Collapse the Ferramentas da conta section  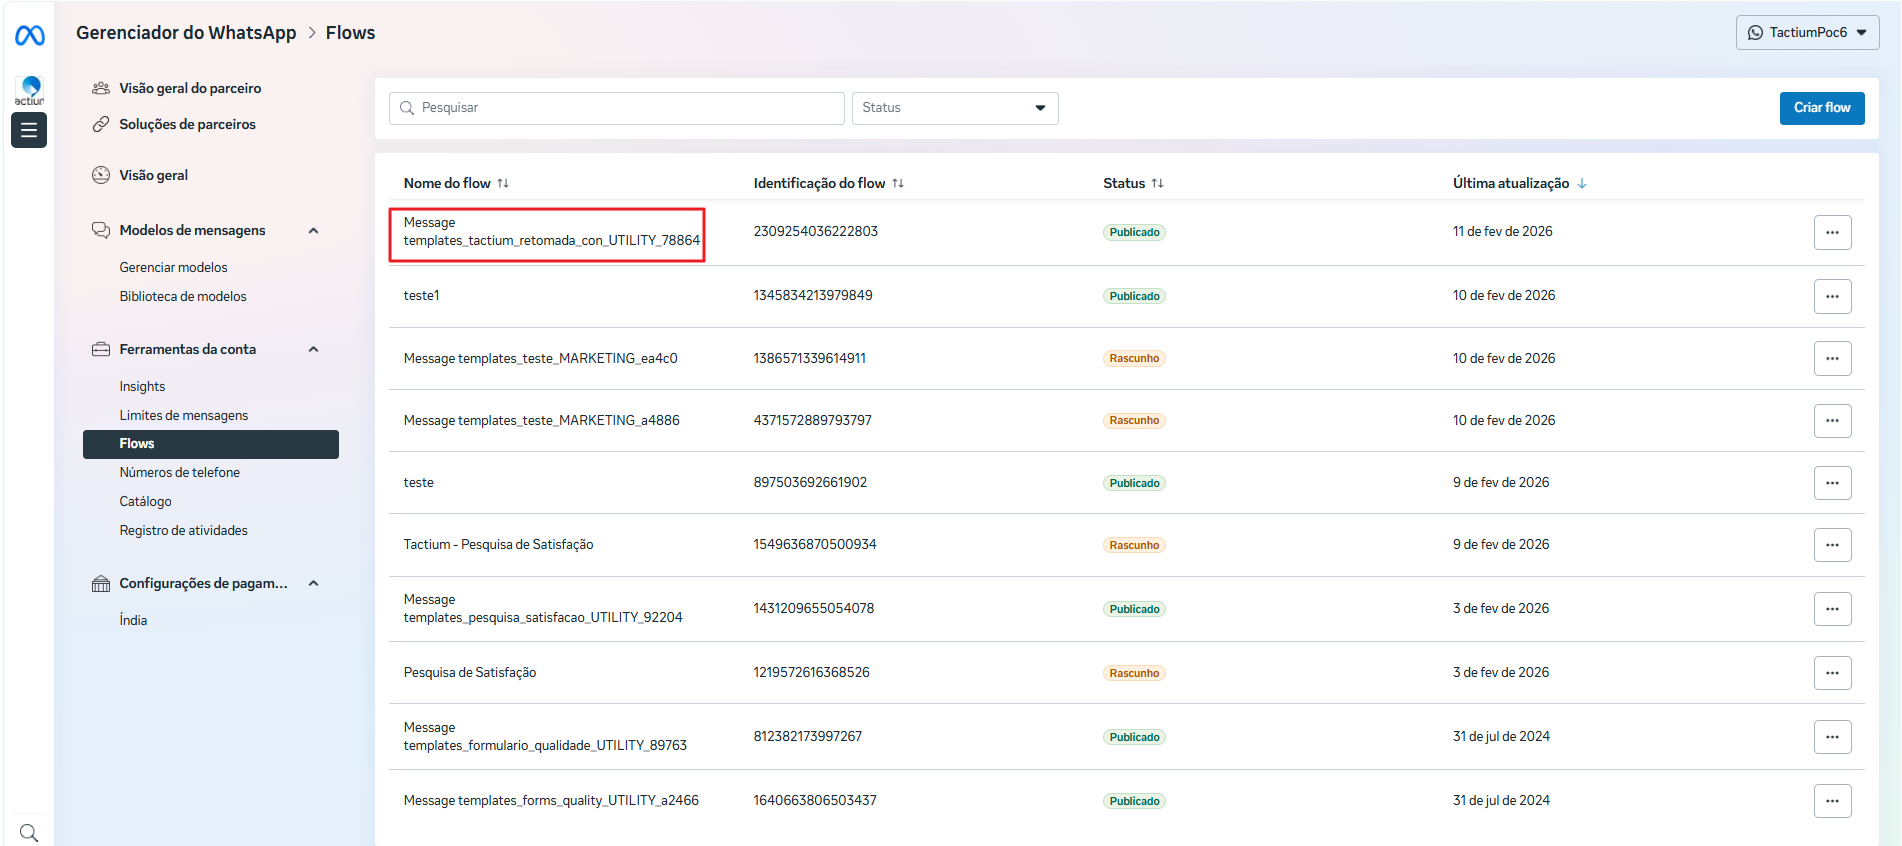tap(313, 350)
